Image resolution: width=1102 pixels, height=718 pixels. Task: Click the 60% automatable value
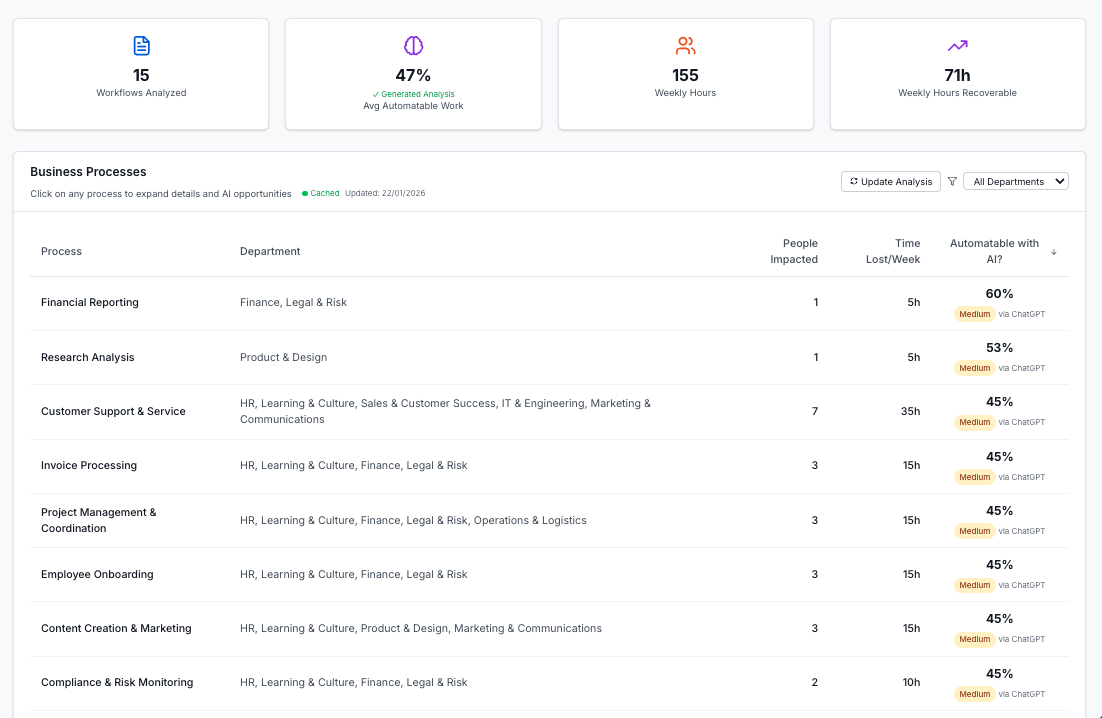999,294
